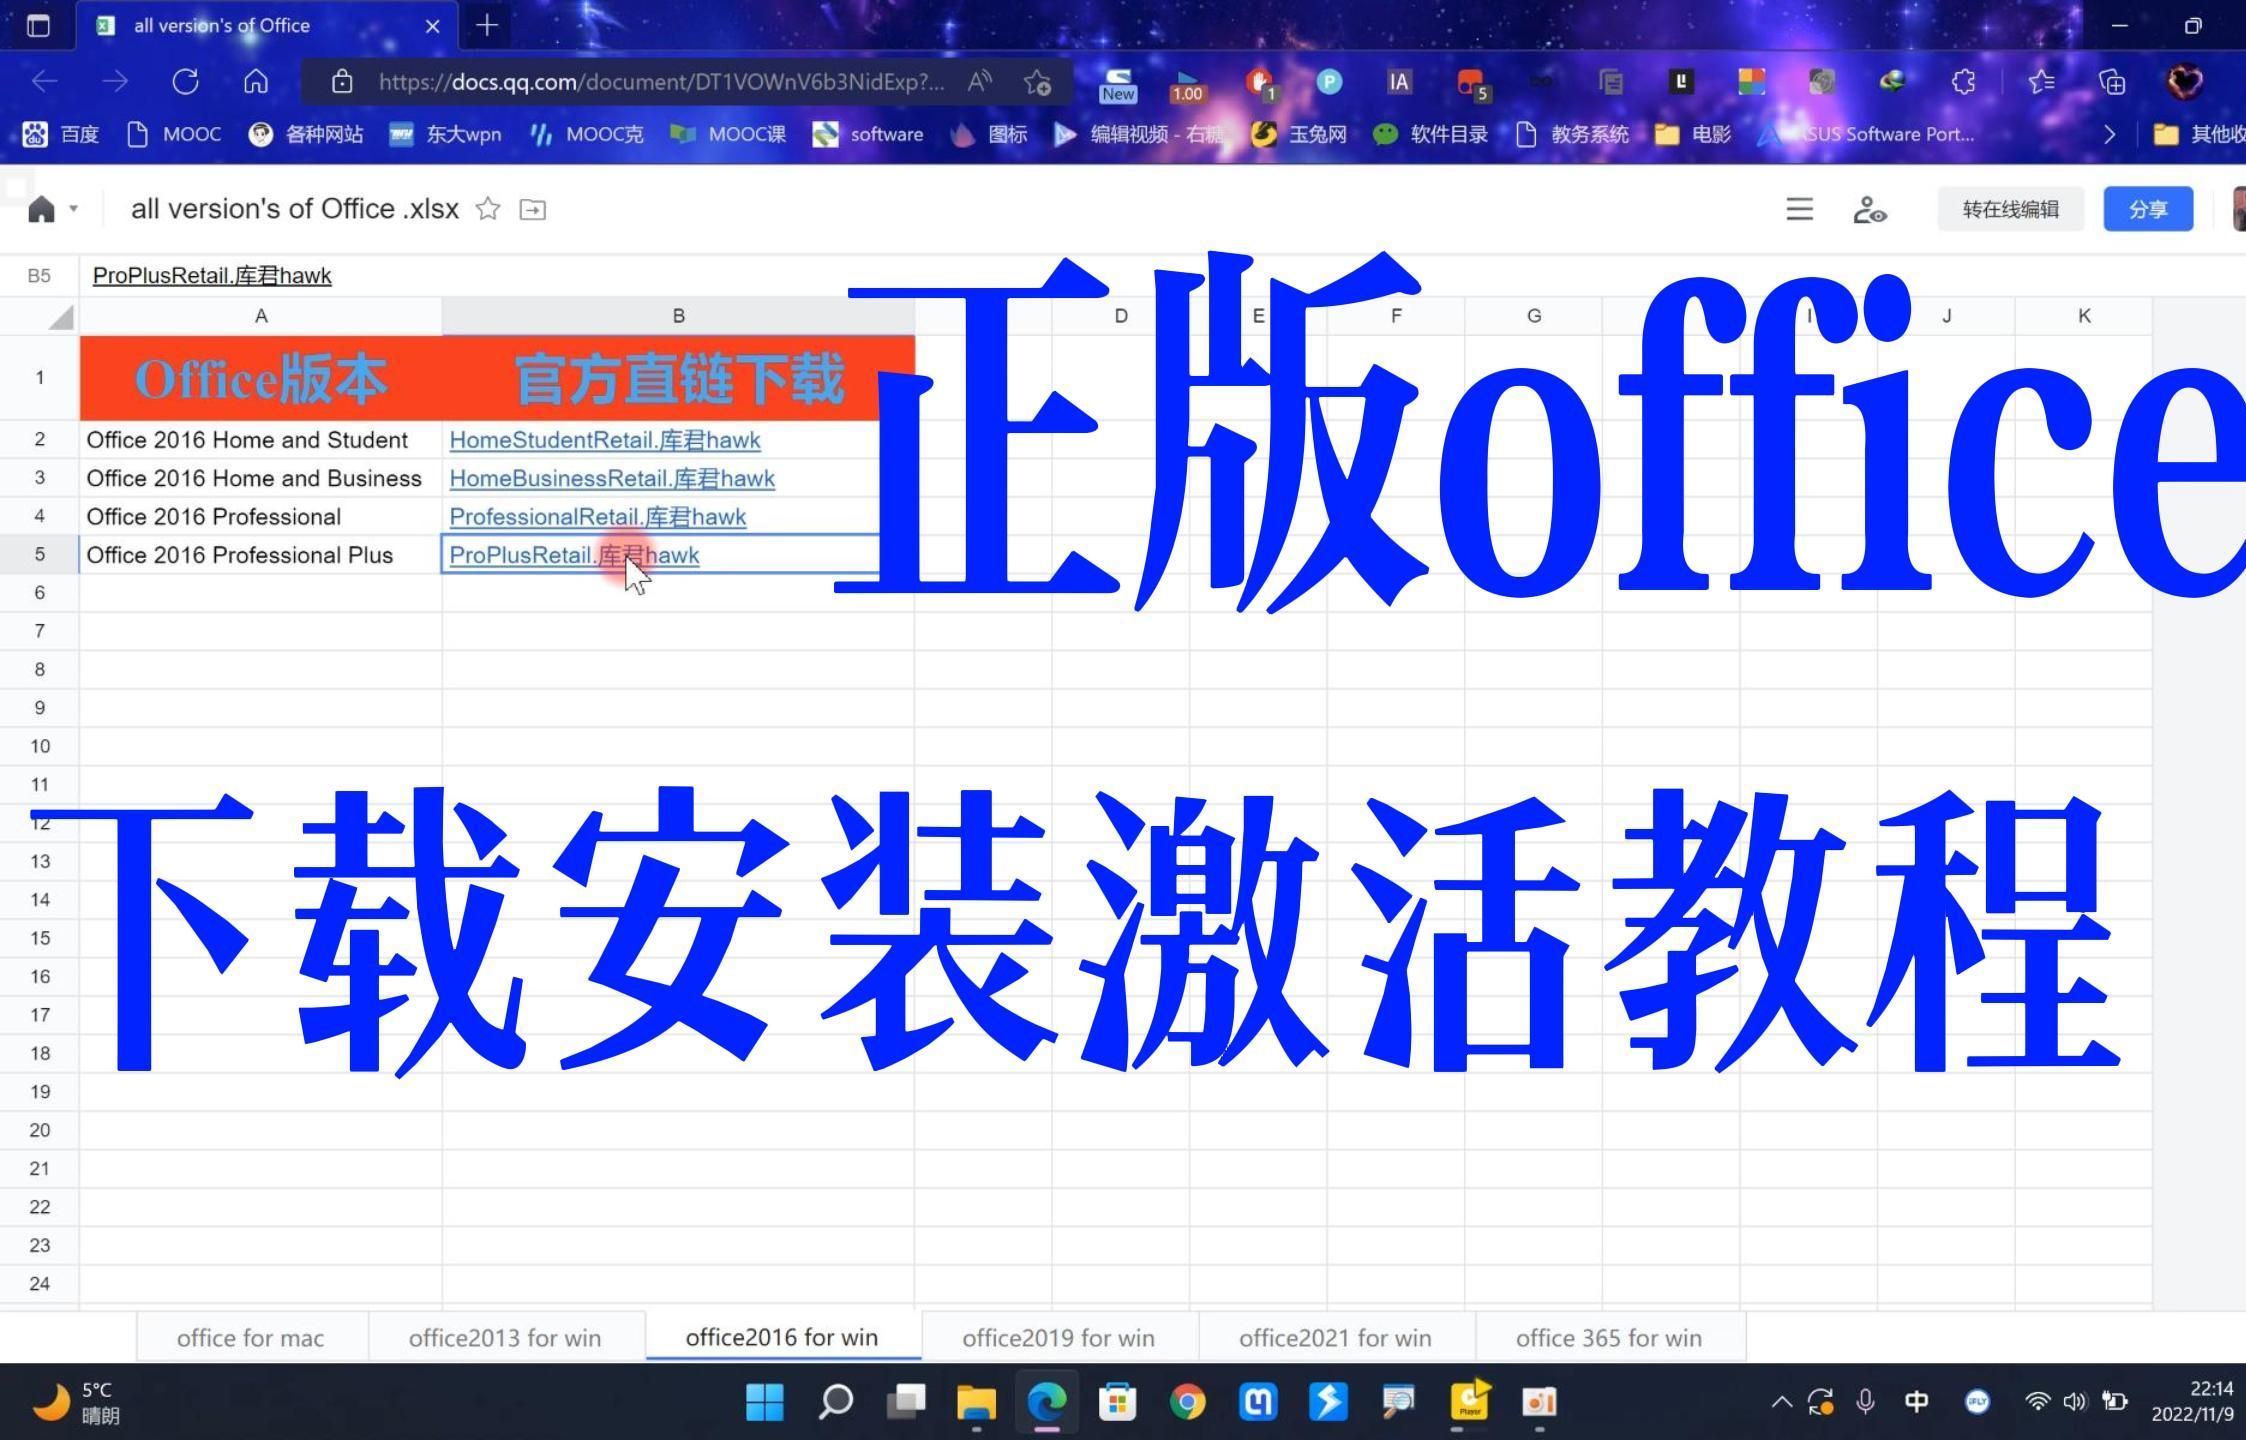Select column B header
2246x1440 pixels.
pyautogui.click(x=678, y=316)
